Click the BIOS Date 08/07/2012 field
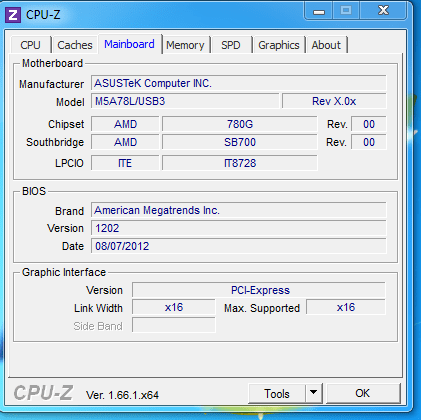Viewport: 421px width, 420px height. click(x=239, y=246)
